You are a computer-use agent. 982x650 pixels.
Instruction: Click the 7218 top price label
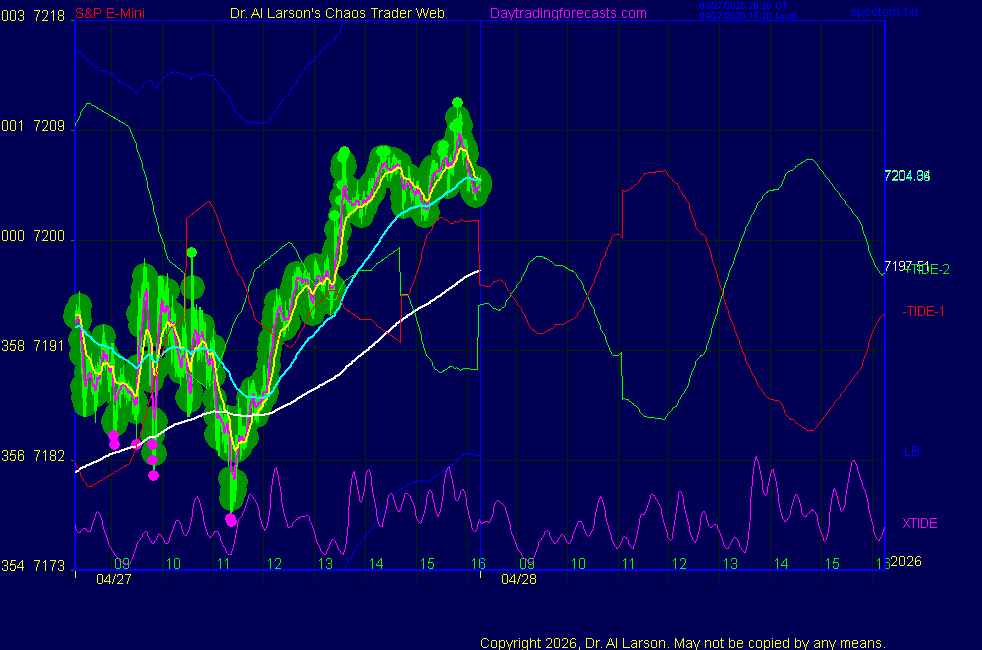point(49,16)
